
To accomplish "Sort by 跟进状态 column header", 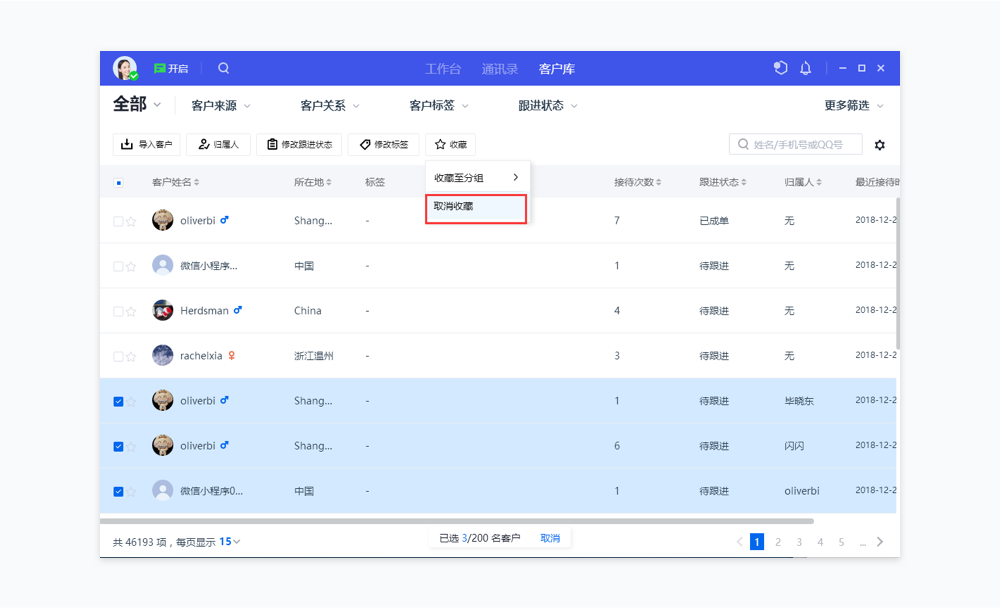I will 723,182.
